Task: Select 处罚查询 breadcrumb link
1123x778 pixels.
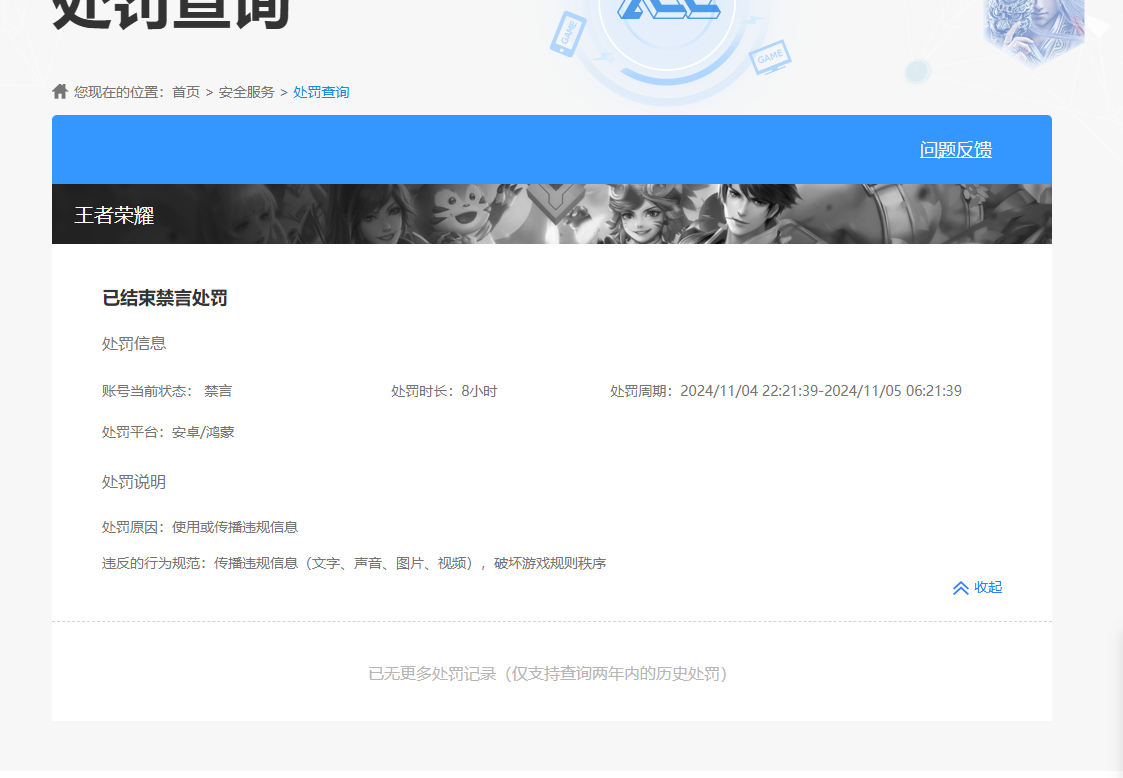Action: pos(321,92)
